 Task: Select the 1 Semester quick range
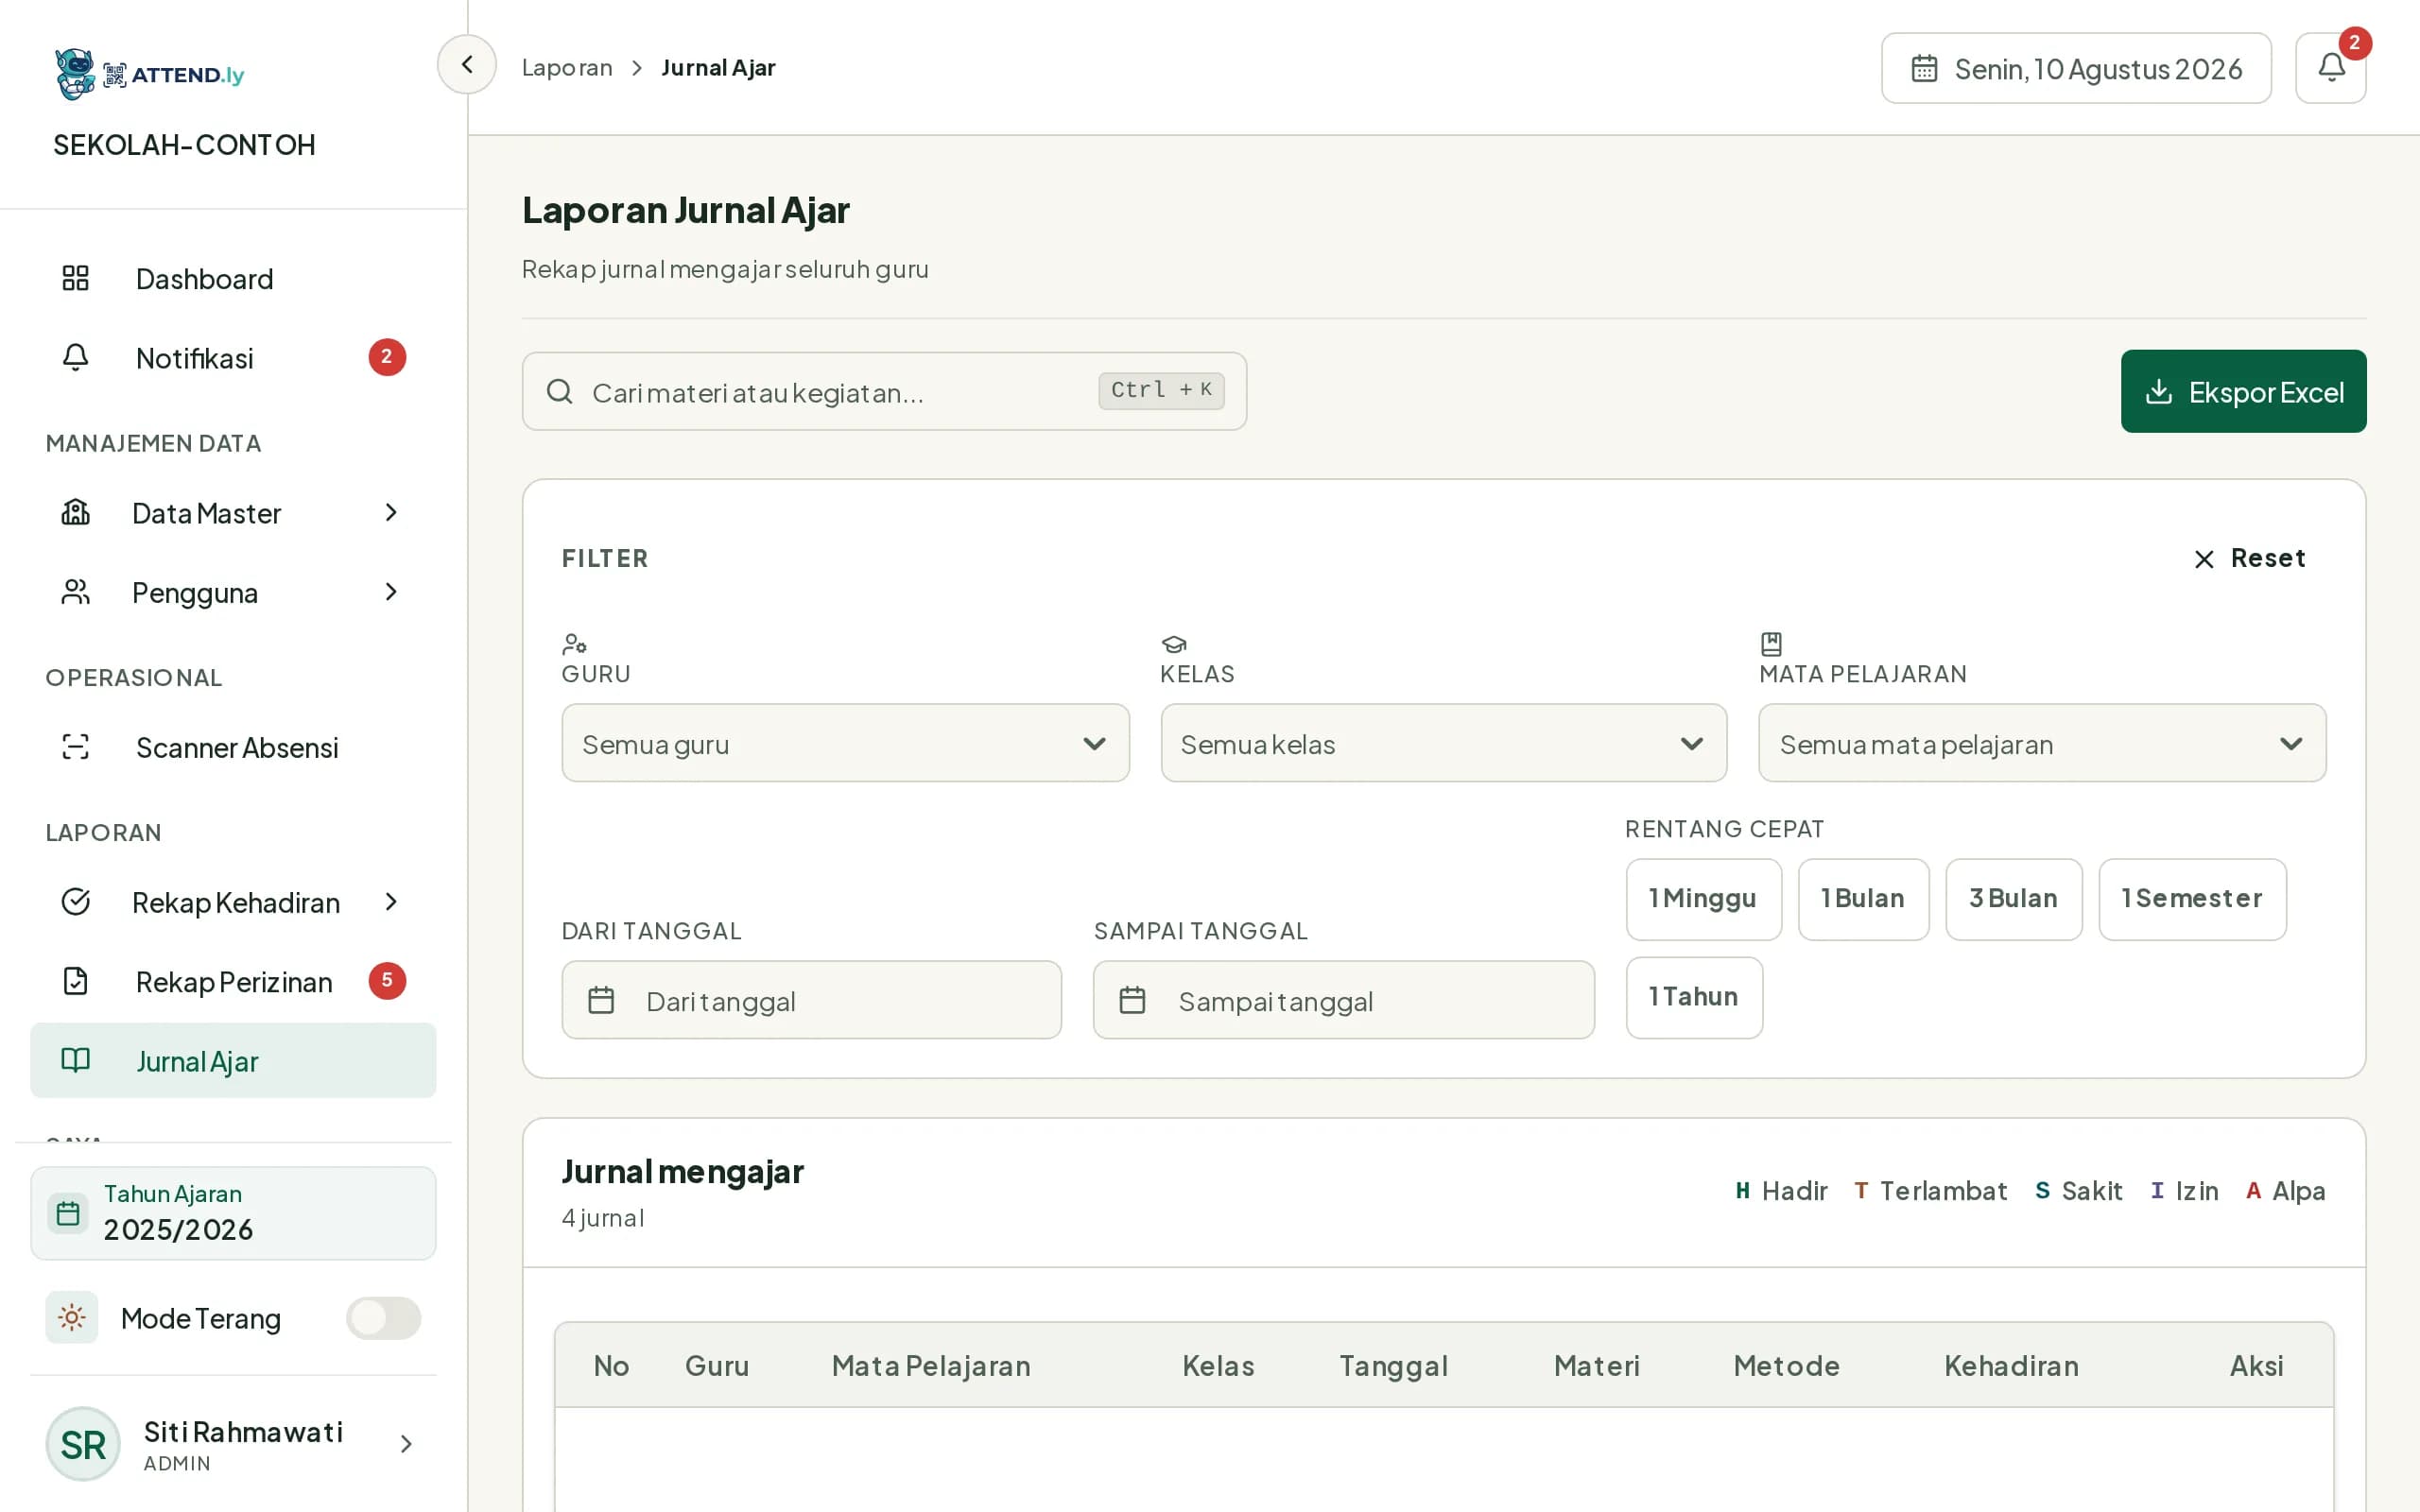tap(2192, 899)
